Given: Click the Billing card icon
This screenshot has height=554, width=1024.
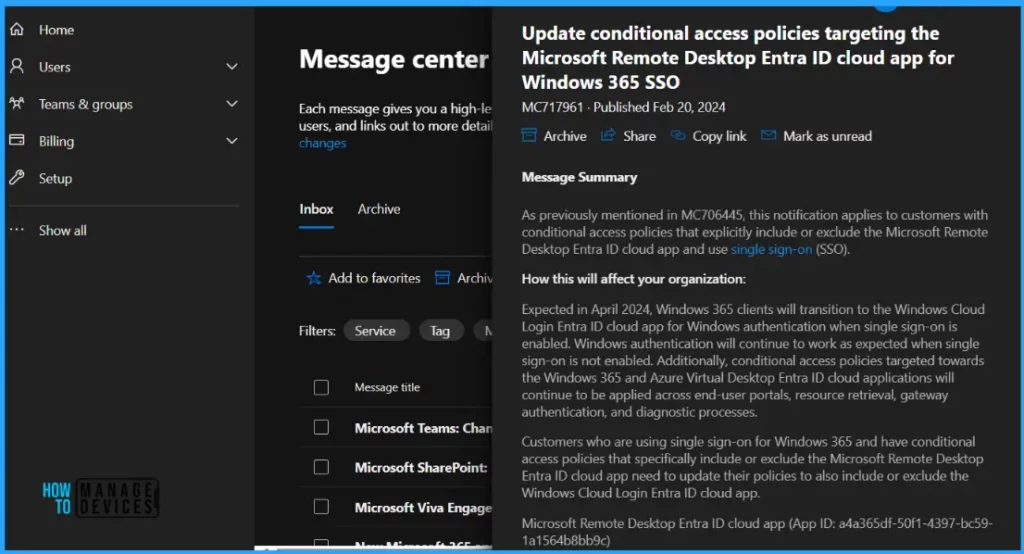Looking at the screenshot, I should tap(17, 140).
